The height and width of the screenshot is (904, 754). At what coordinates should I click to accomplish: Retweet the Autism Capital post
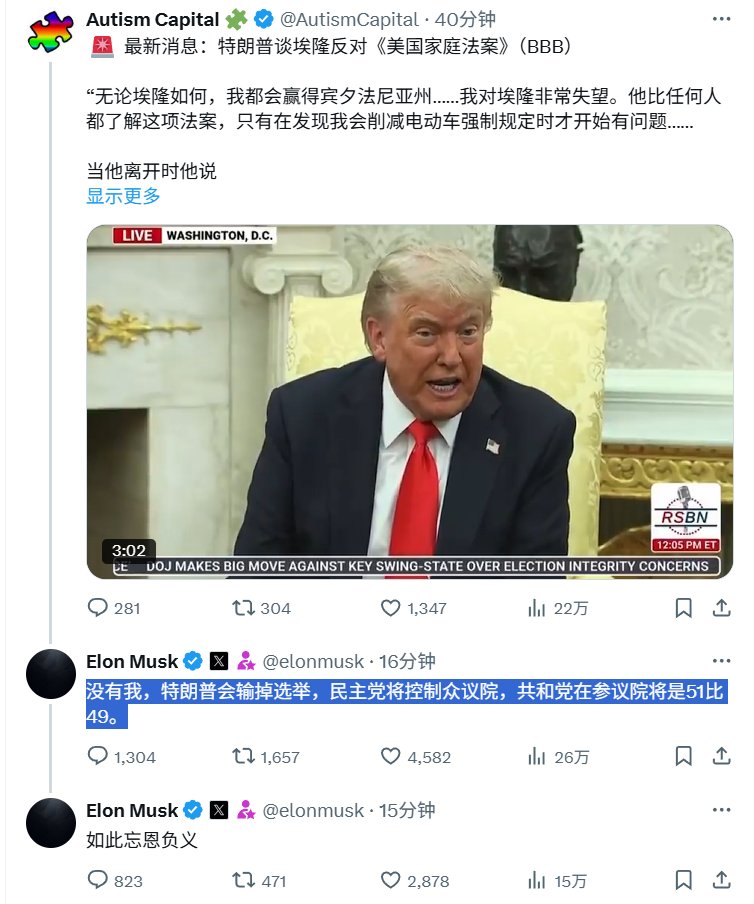243,608
